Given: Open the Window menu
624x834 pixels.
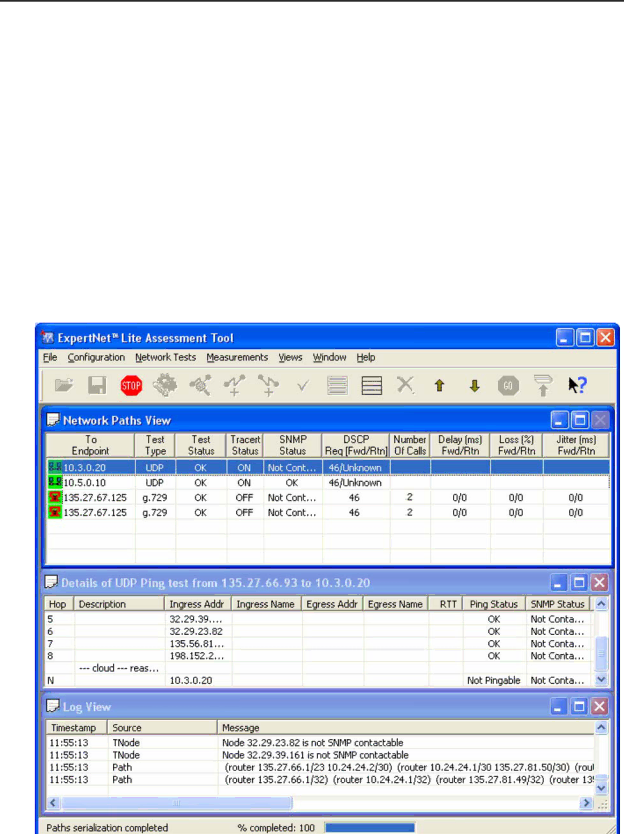Looking at the screenshot, I should tap(329, 357).
